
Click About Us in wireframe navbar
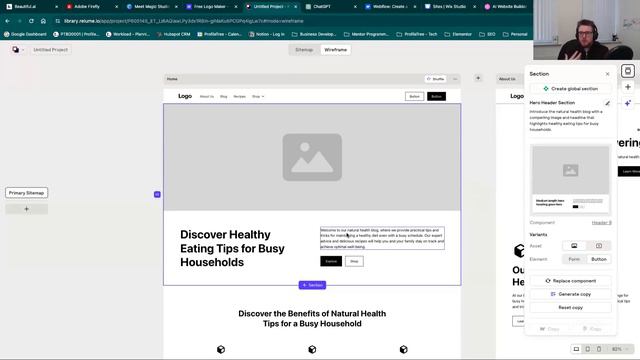tap(207, 96)
